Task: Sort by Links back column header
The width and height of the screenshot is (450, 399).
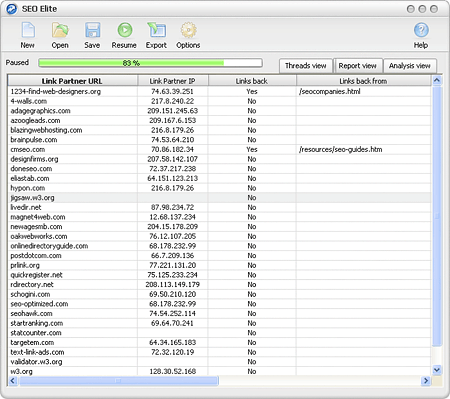Action: pos(252,81)
